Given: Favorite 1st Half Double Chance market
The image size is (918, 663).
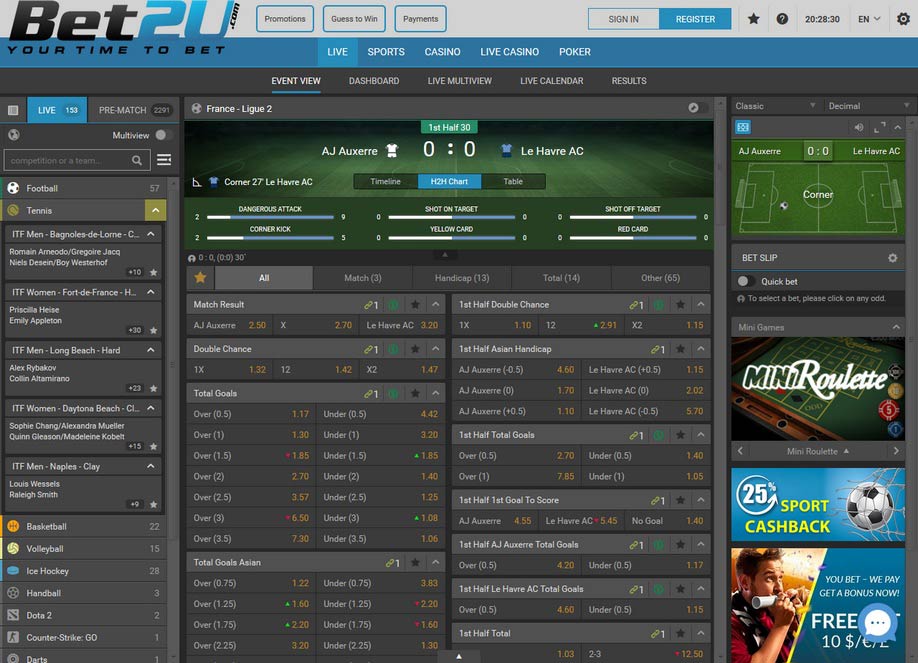Looking at the screenshot, I should pos(680,305).
